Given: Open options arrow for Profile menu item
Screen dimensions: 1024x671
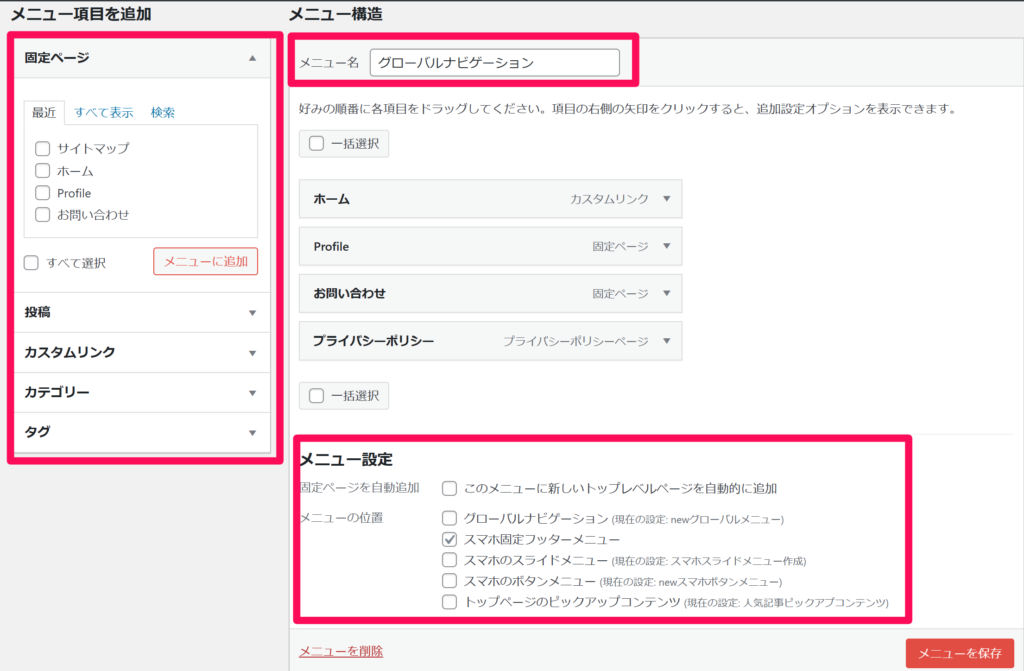Looking at the screenshot, I should tap(667, 246).
